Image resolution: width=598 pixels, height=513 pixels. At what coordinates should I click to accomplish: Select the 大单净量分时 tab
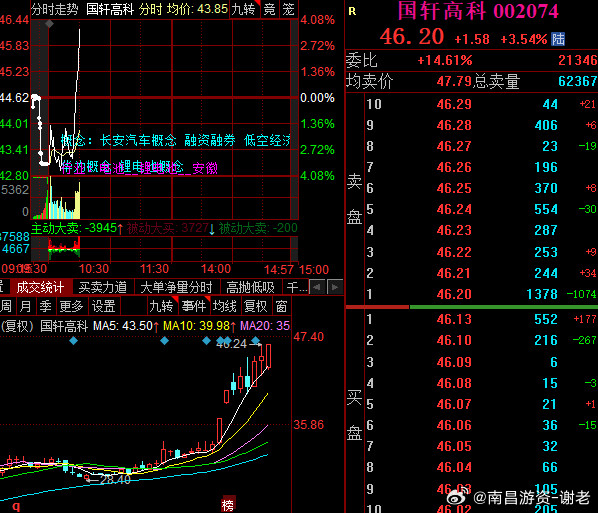(x=176, y=287)
